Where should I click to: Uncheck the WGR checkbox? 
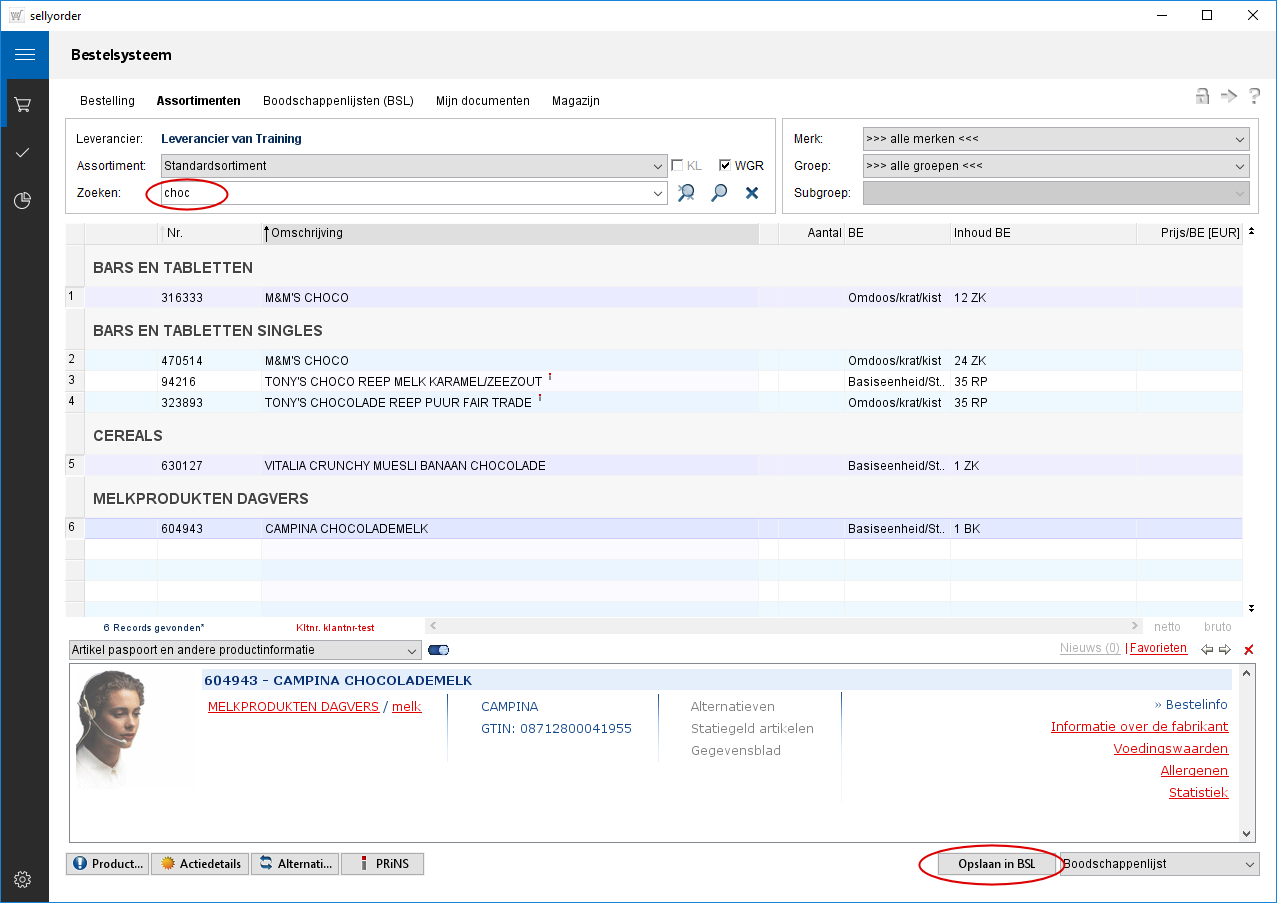click(x=725, y=166)
